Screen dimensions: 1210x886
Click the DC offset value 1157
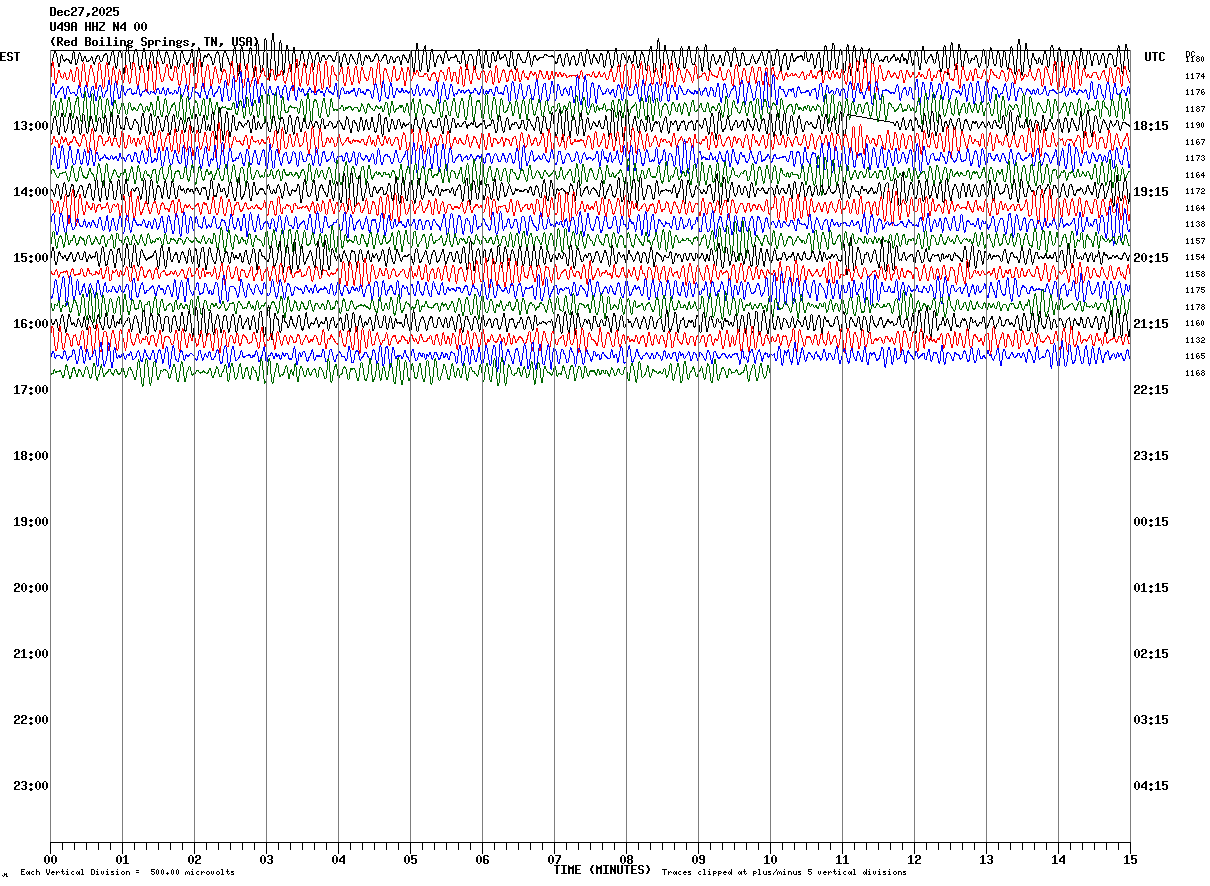(1195, 241)
